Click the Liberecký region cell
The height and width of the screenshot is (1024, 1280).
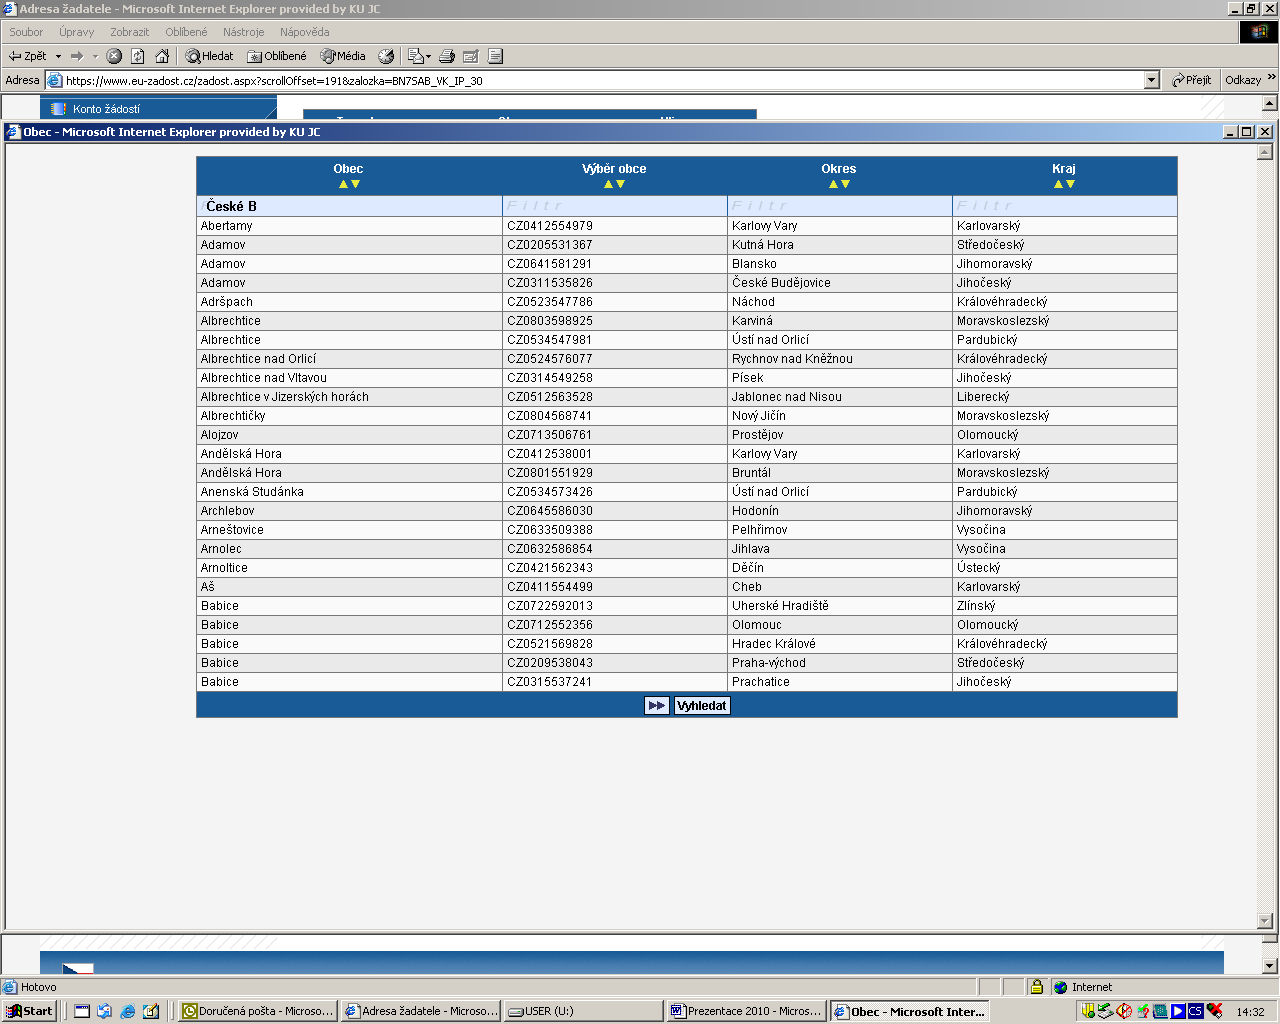tap(1065, 397)
